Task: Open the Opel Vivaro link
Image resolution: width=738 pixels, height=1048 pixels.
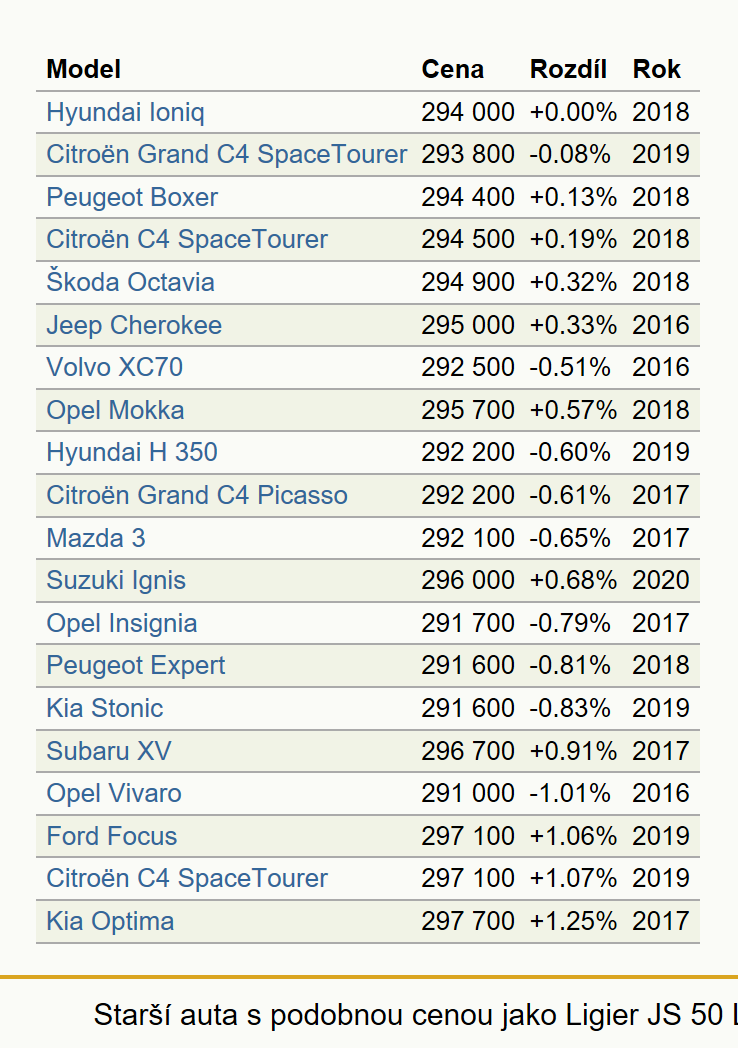Action: [114, 793]
